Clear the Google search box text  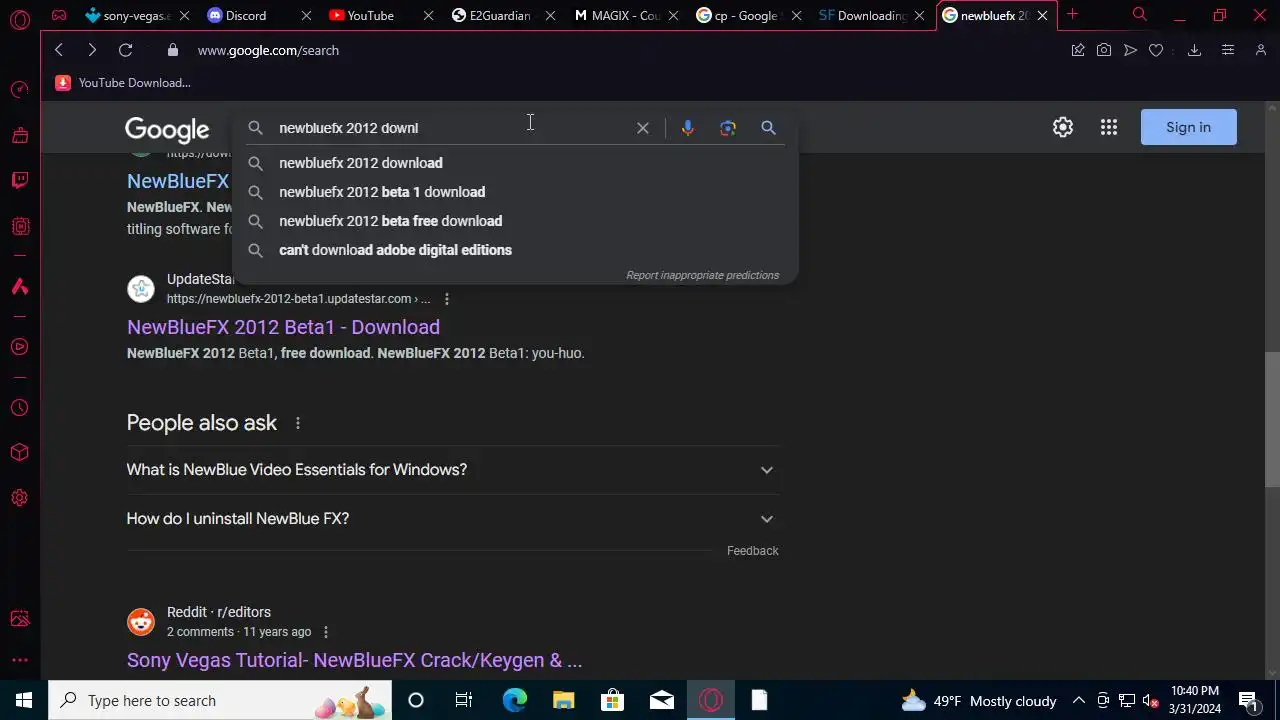(643, 128)
